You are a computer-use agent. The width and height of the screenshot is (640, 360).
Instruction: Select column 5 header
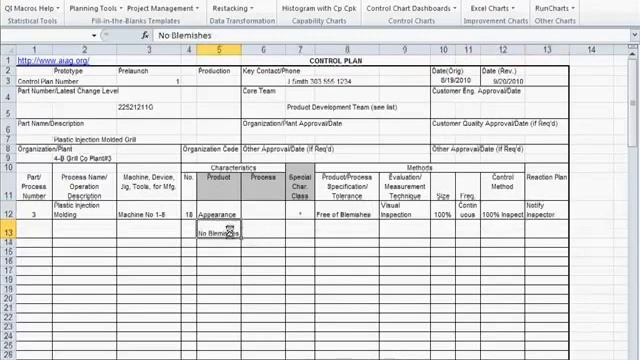point(219,50)
